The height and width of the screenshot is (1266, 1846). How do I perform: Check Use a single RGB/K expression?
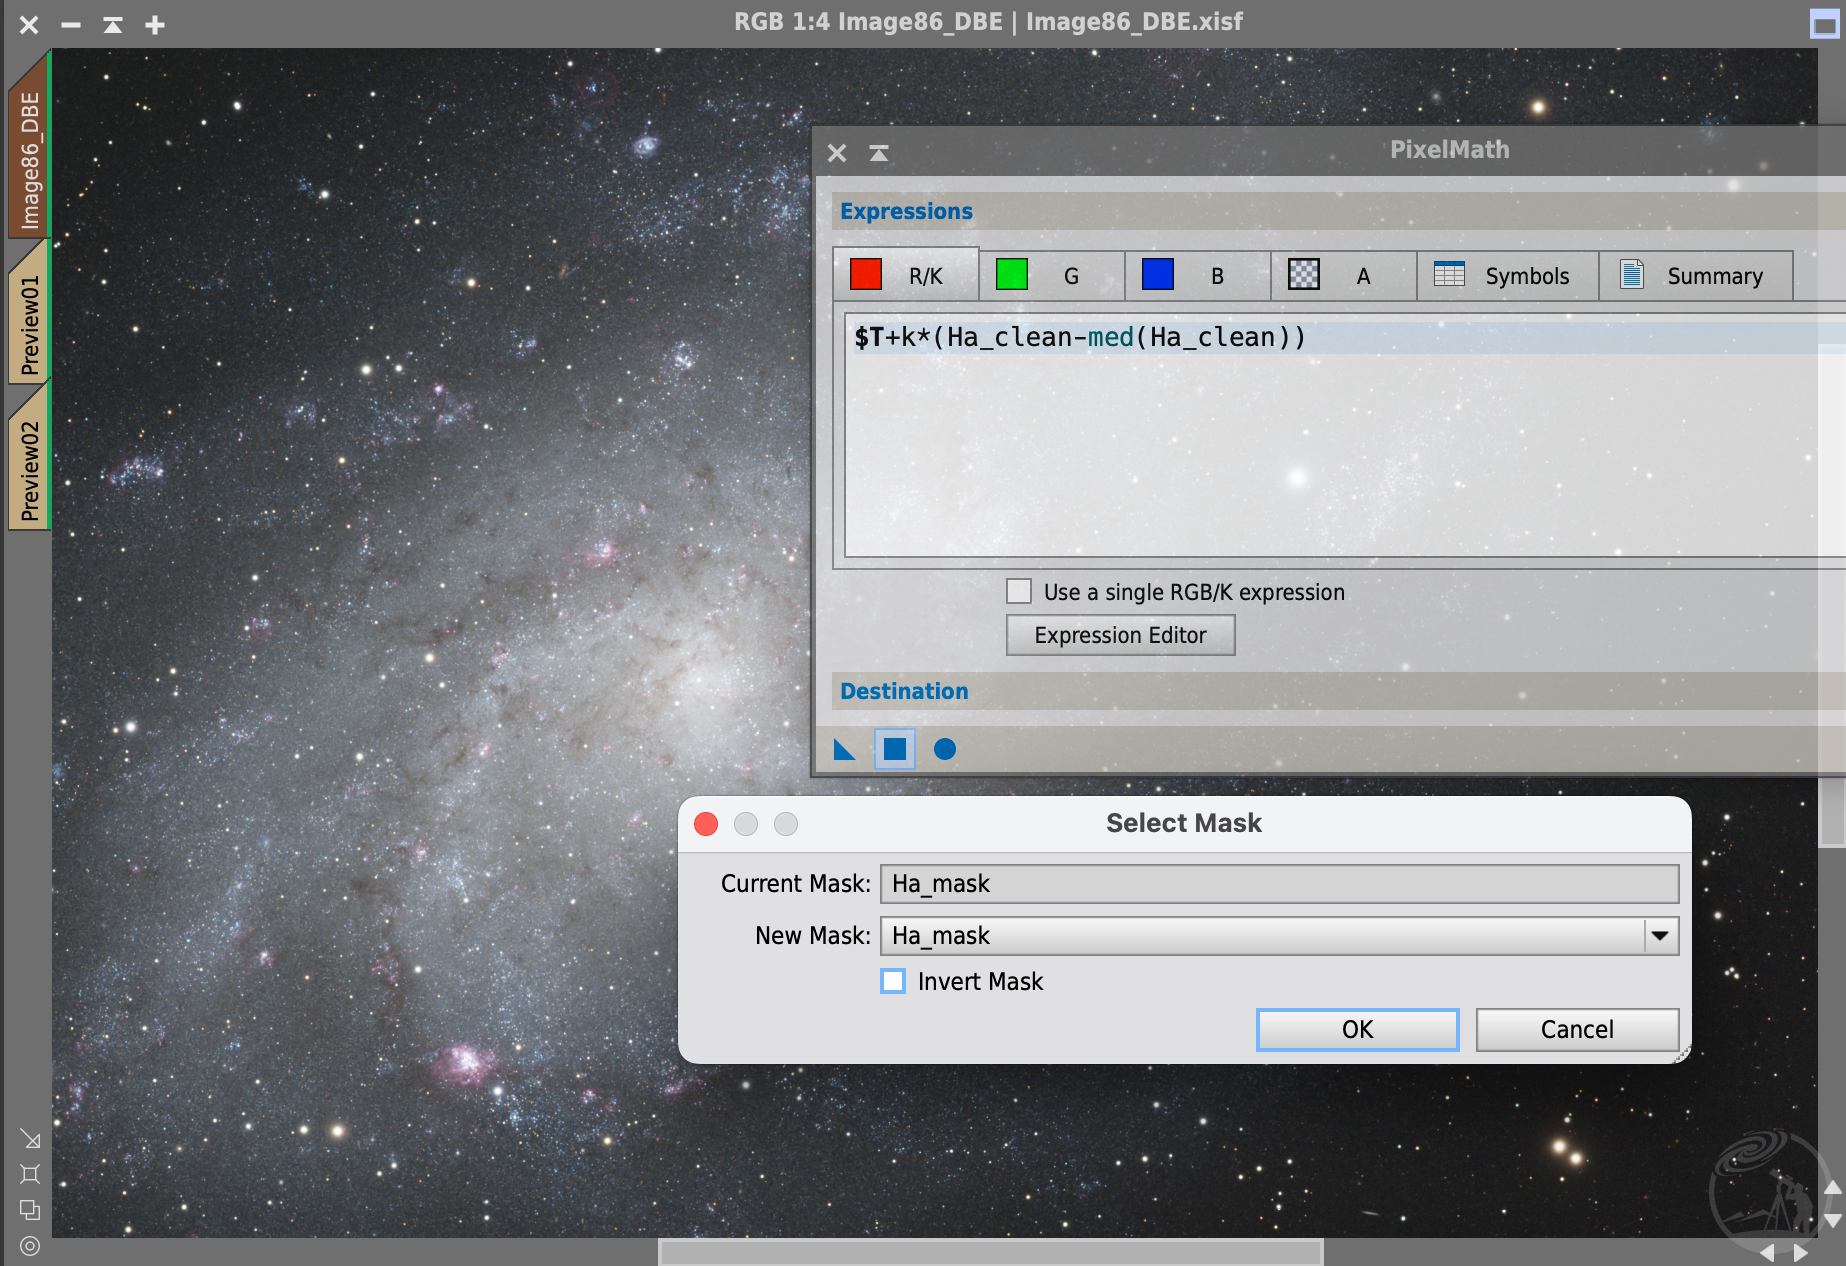[x=1019, y=592]
